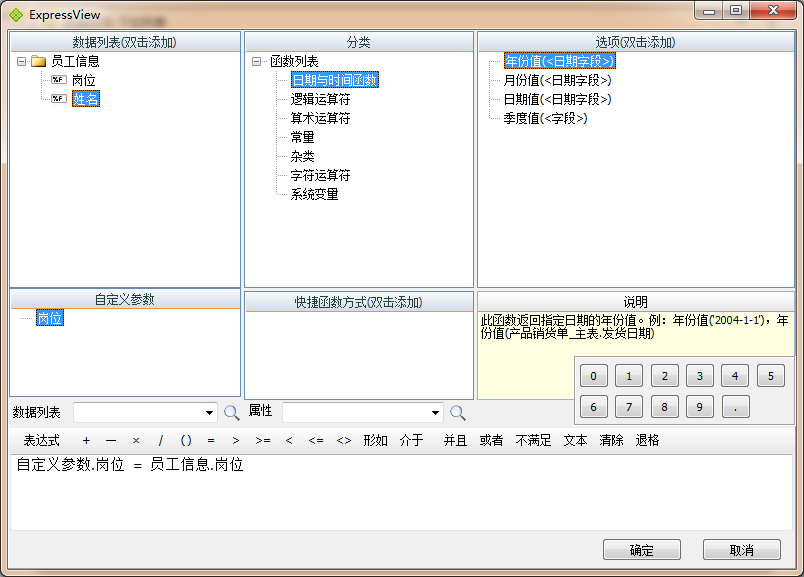Insert the <= operator

(x=316, y=440)
